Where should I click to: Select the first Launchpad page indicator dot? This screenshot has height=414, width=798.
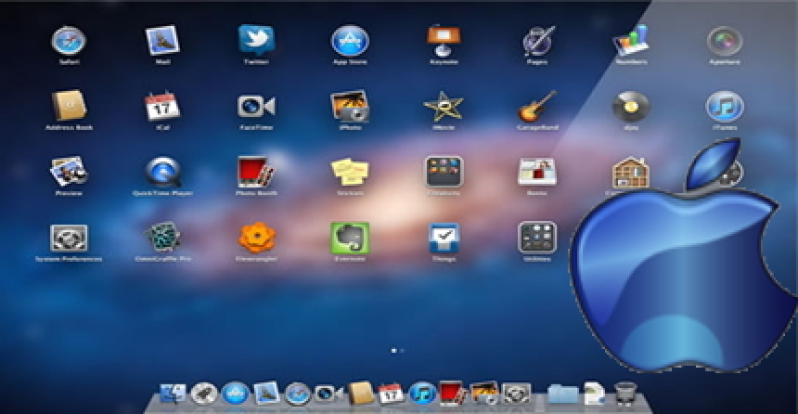coord(393,350)
